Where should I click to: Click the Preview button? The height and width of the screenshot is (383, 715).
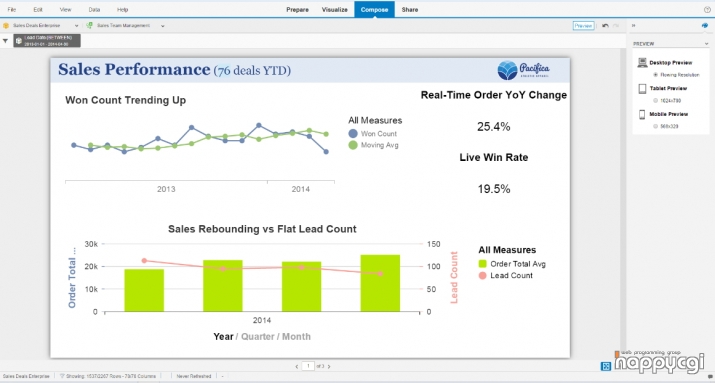pyautogui.click(x=583, y=26)
